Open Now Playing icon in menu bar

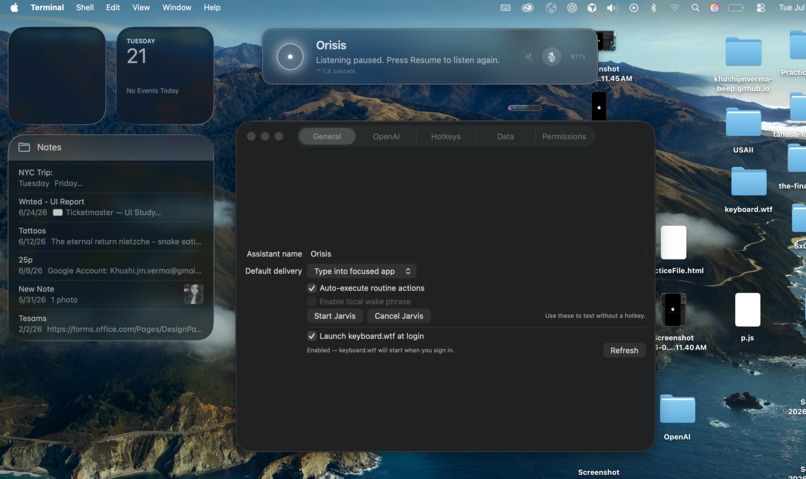(633, 8)
